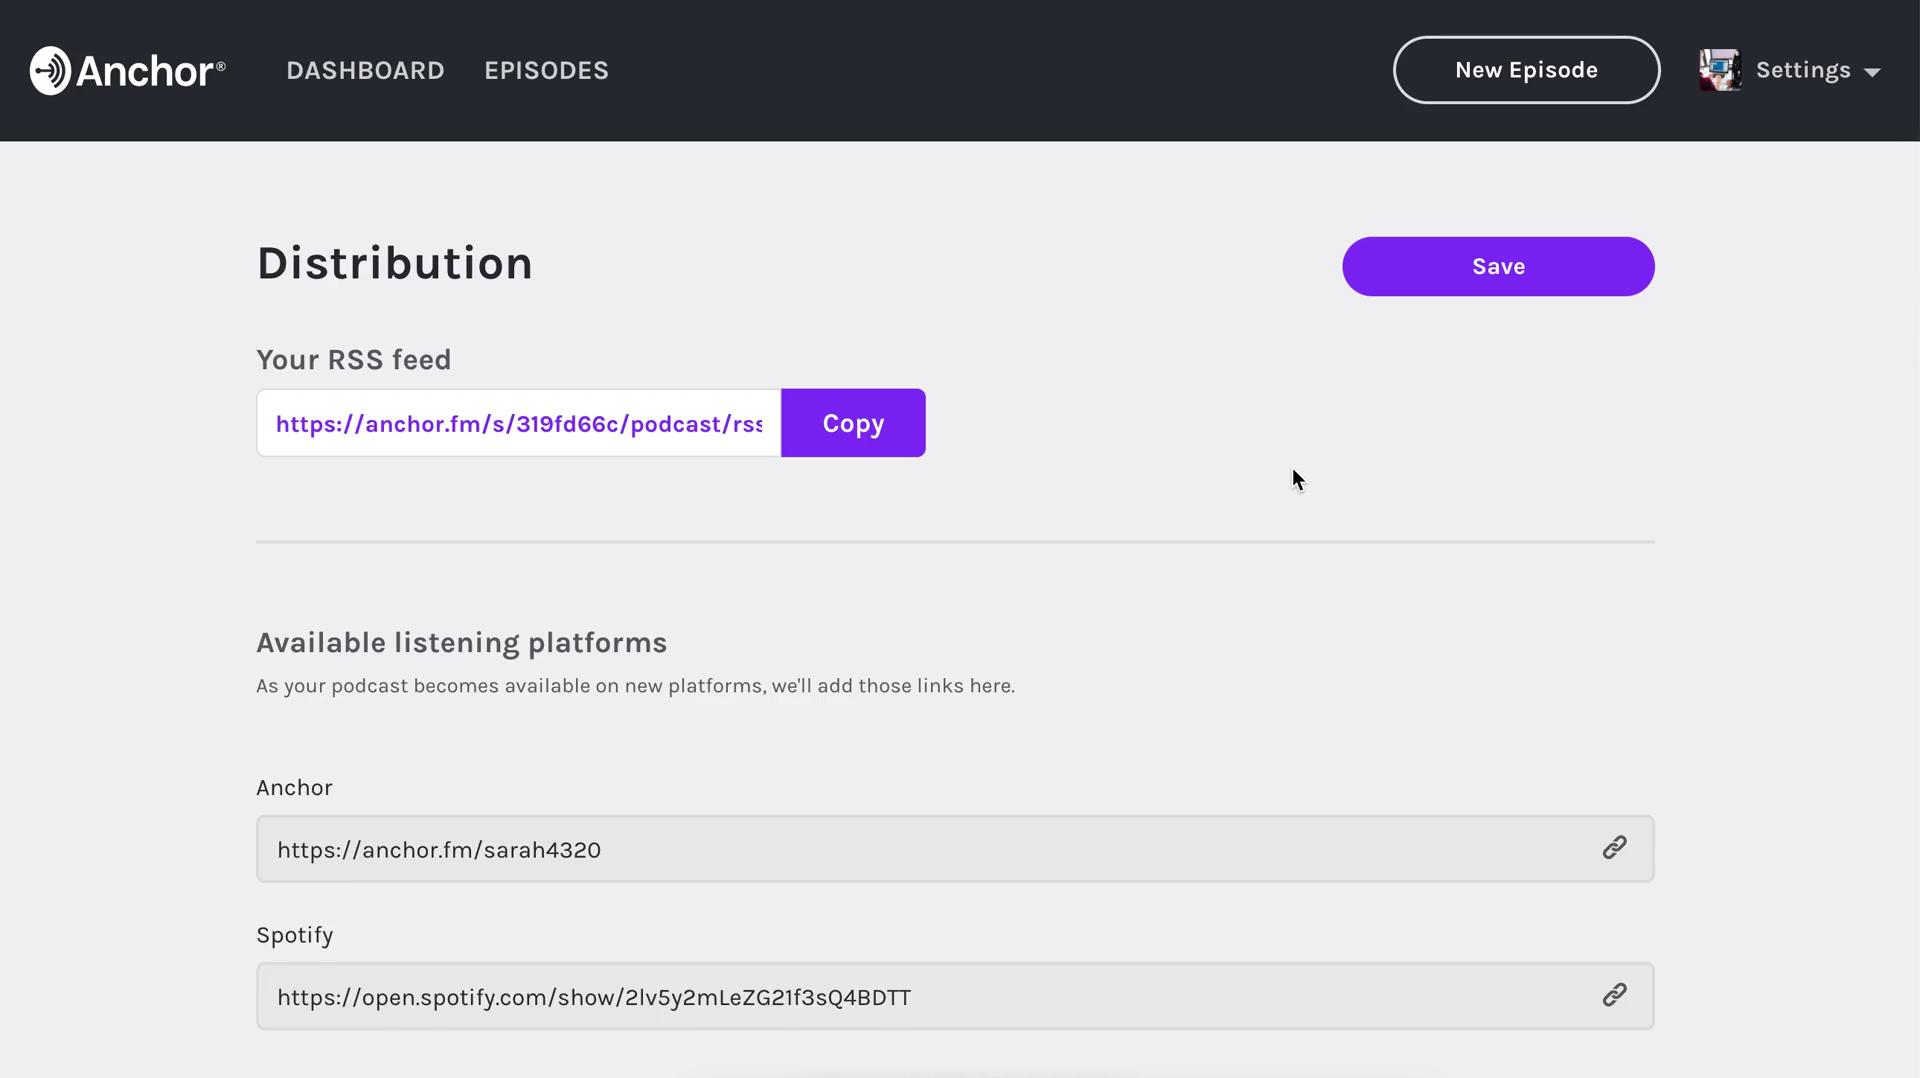Click the Anchor logo icon
This screenshot has height=1078, width=1920.
[50, 70]
